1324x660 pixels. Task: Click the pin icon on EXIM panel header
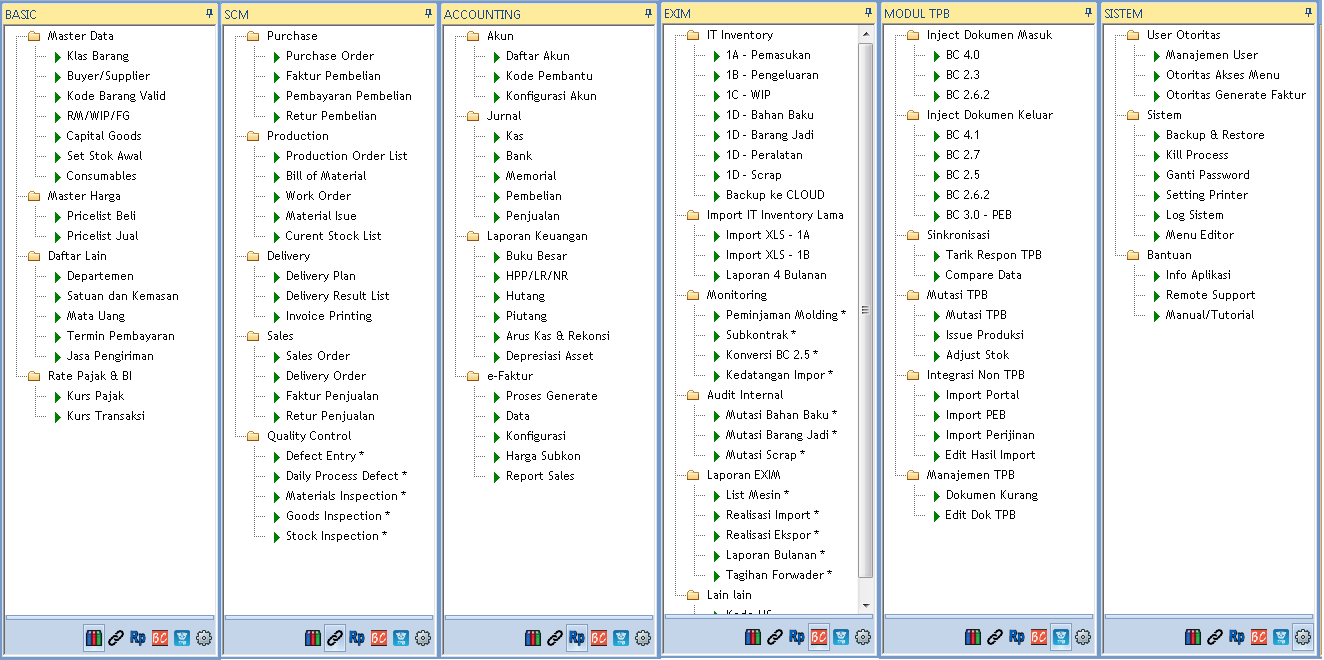pos(868,12)
